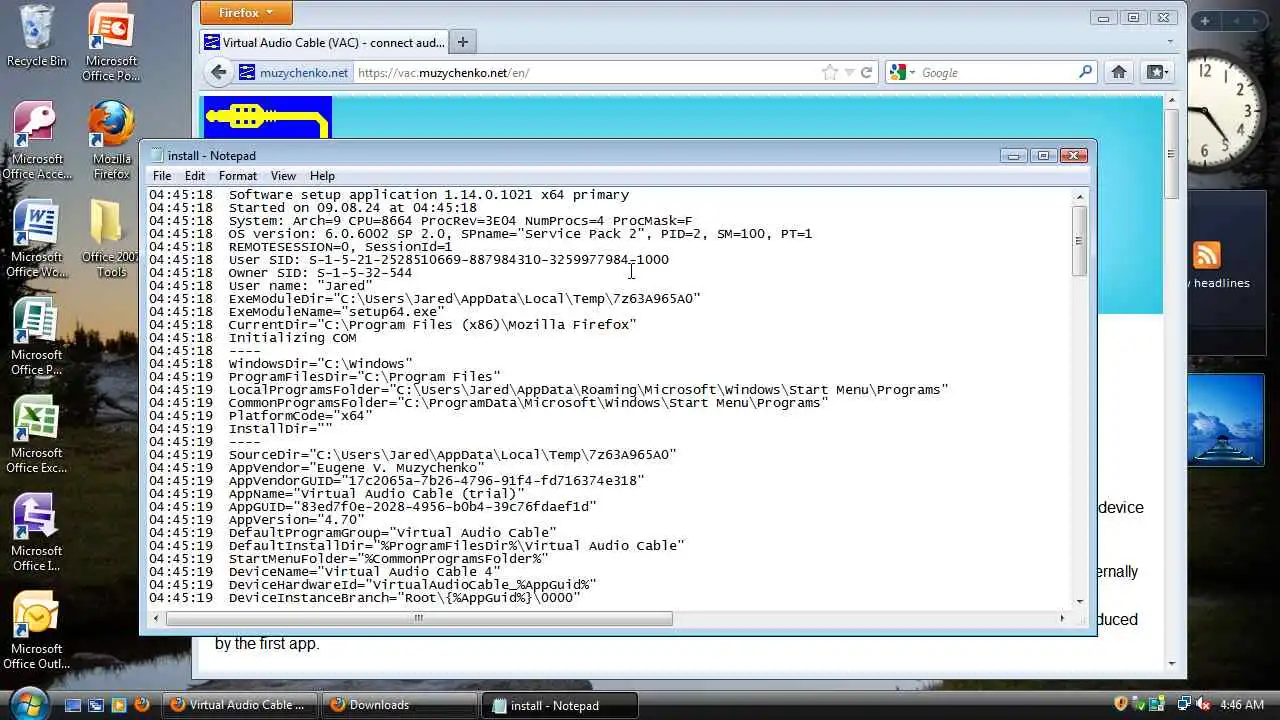Click the search magnifier in Google box

[x=1085, y=72]
